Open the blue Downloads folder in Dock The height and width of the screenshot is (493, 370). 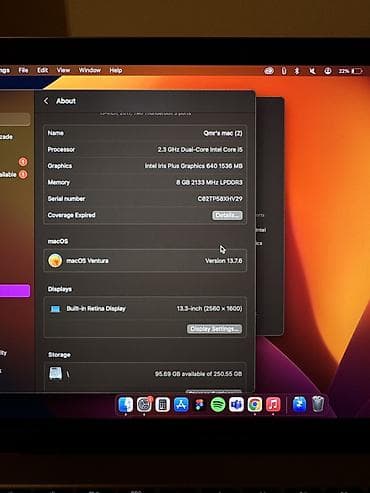(299, 405)
